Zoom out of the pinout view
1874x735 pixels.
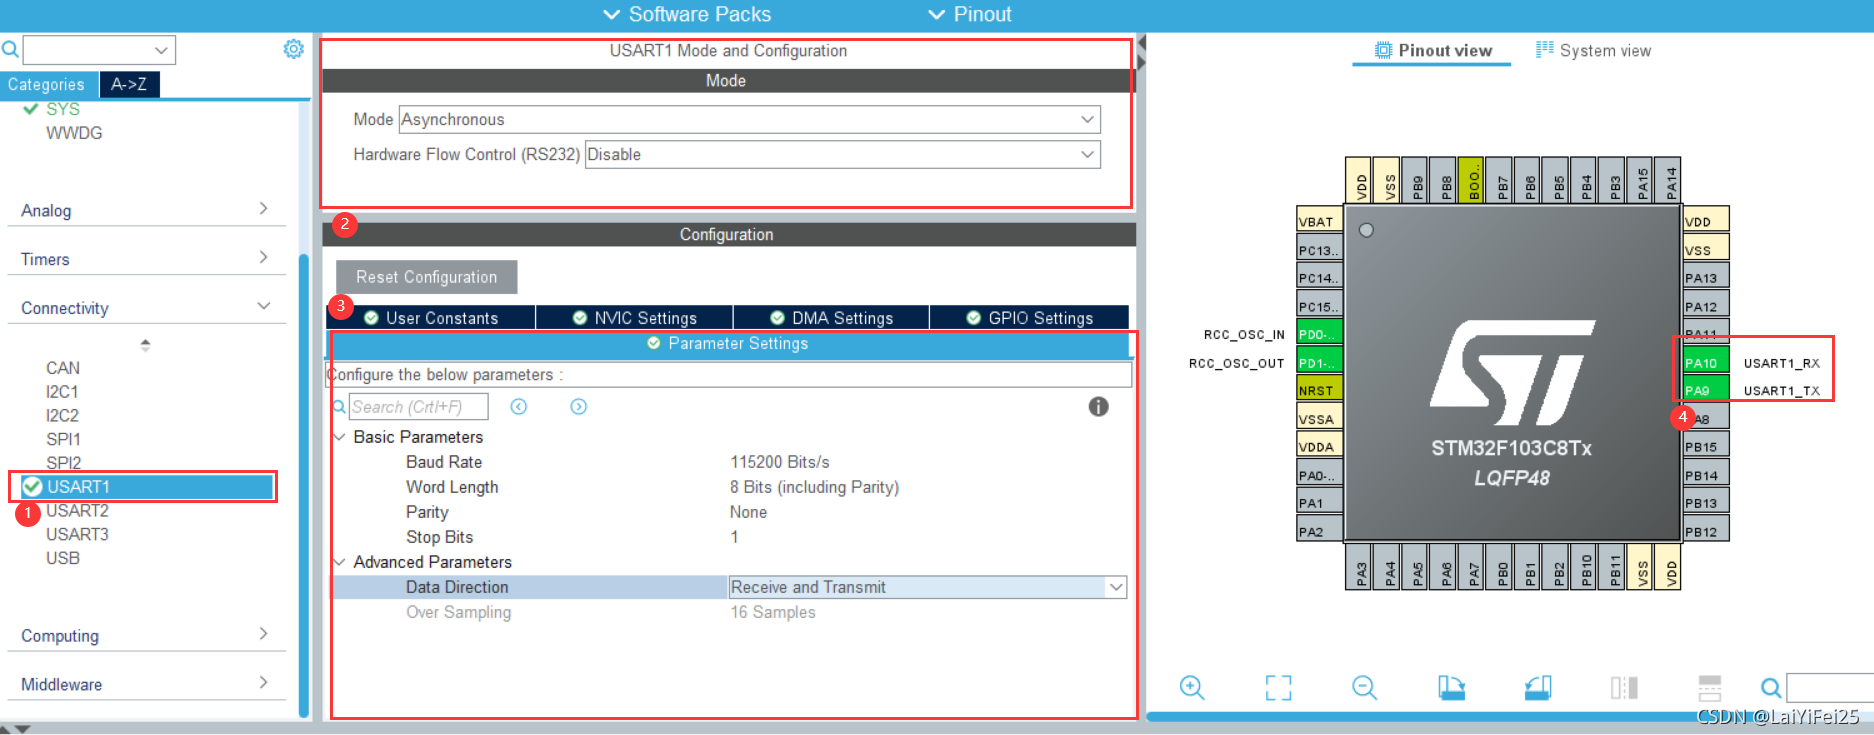tap(1364, 687)
